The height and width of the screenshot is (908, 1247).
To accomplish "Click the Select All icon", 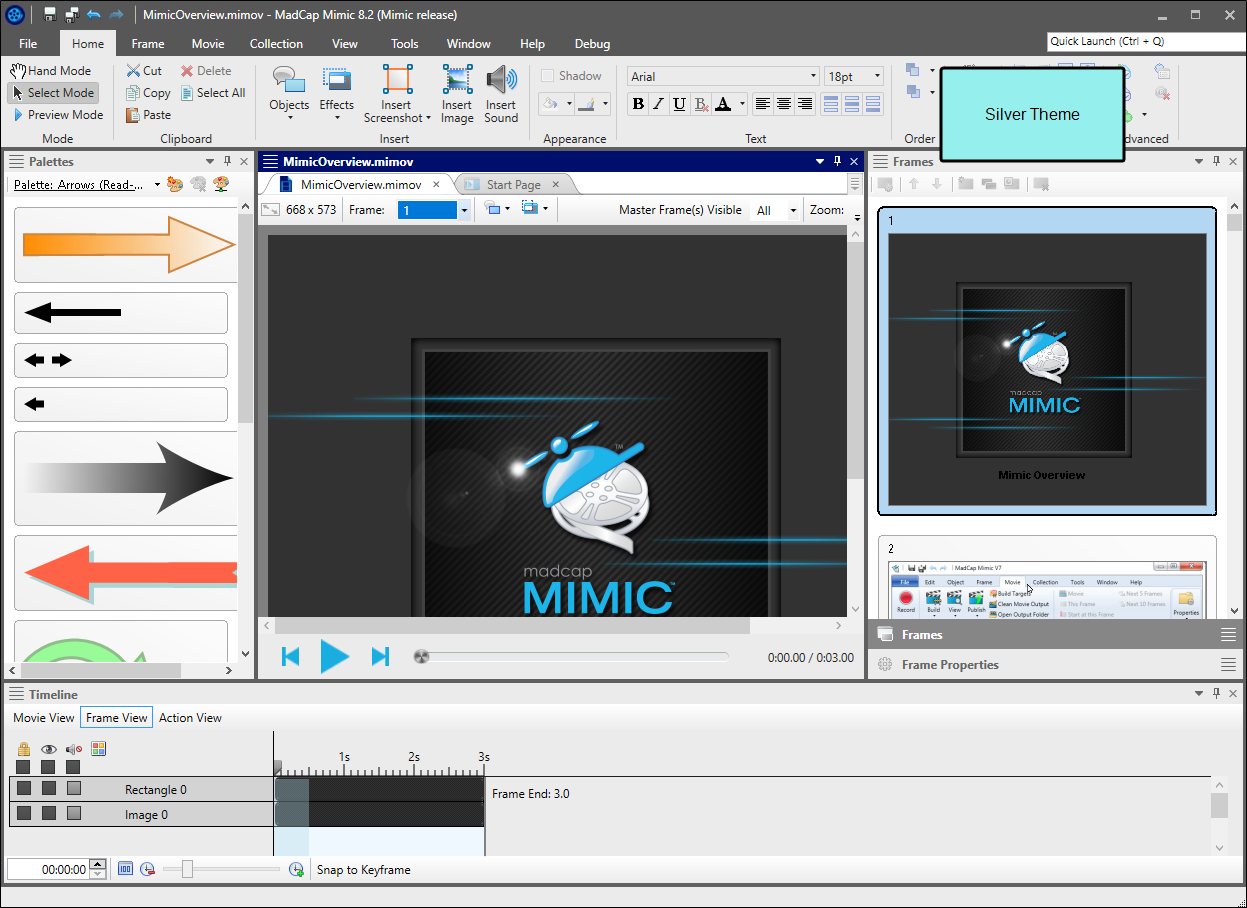I will (187, 93).
